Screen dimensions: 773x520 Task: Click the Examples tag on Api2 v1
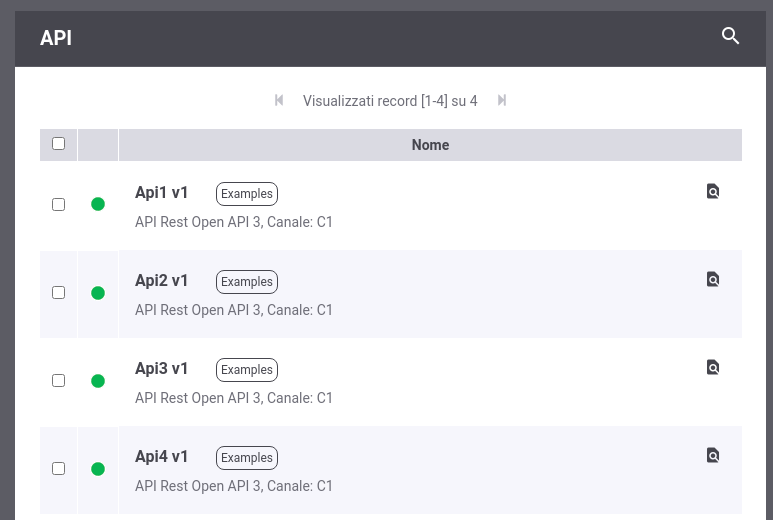[247, 282]
